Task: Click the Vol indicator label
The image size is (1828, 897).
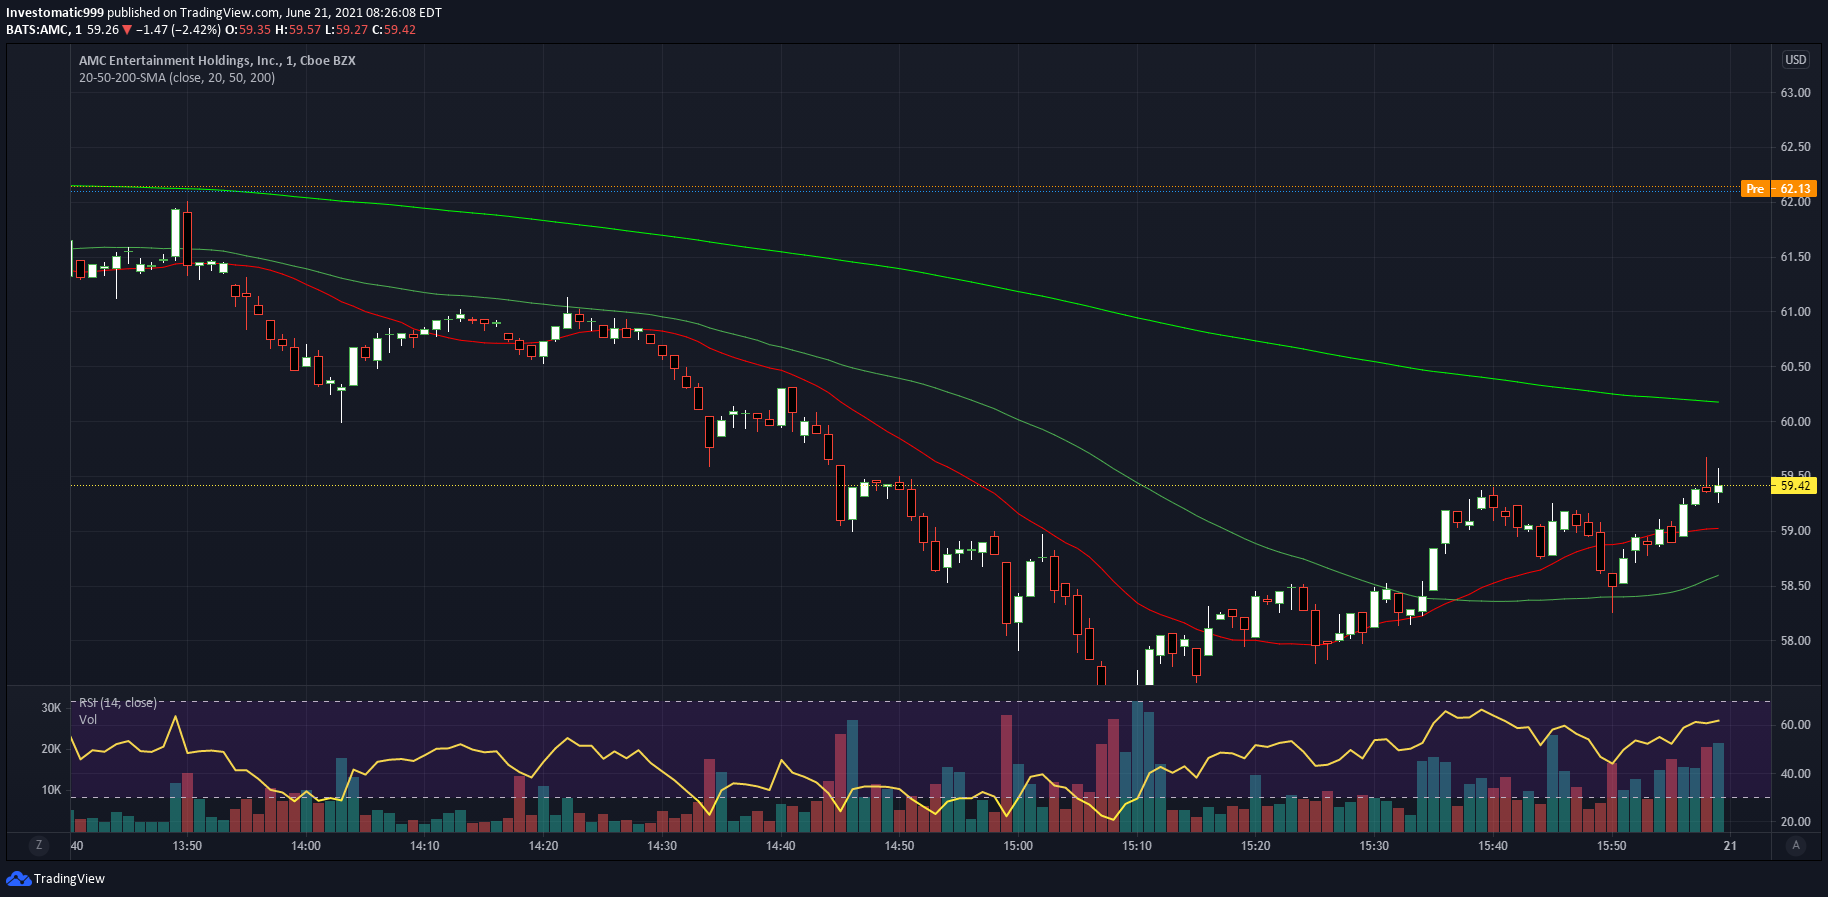Action: (88, 719)
